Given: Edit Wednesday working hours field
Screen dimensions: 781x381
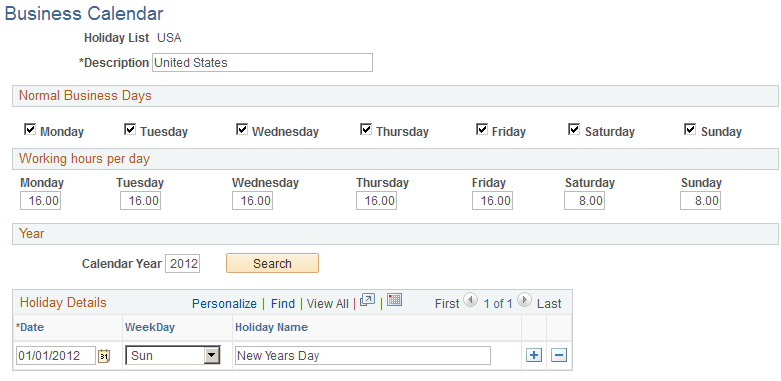Looking at the screenshot, I should [253, 201].
